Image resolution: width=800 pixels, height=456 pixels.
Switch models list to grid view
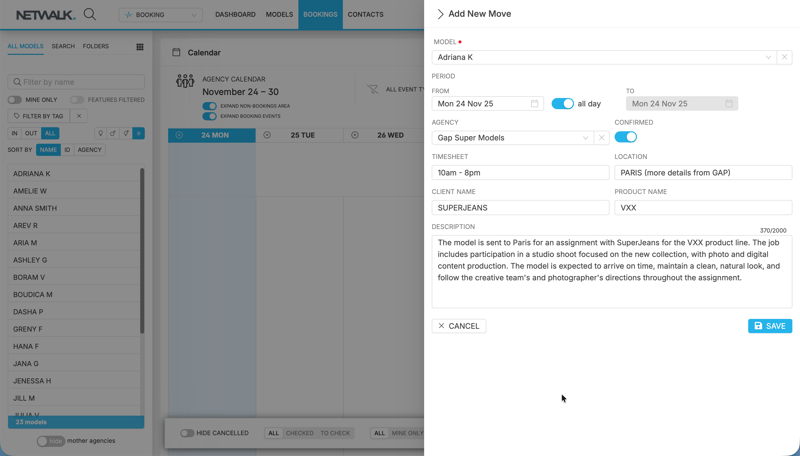140,47
